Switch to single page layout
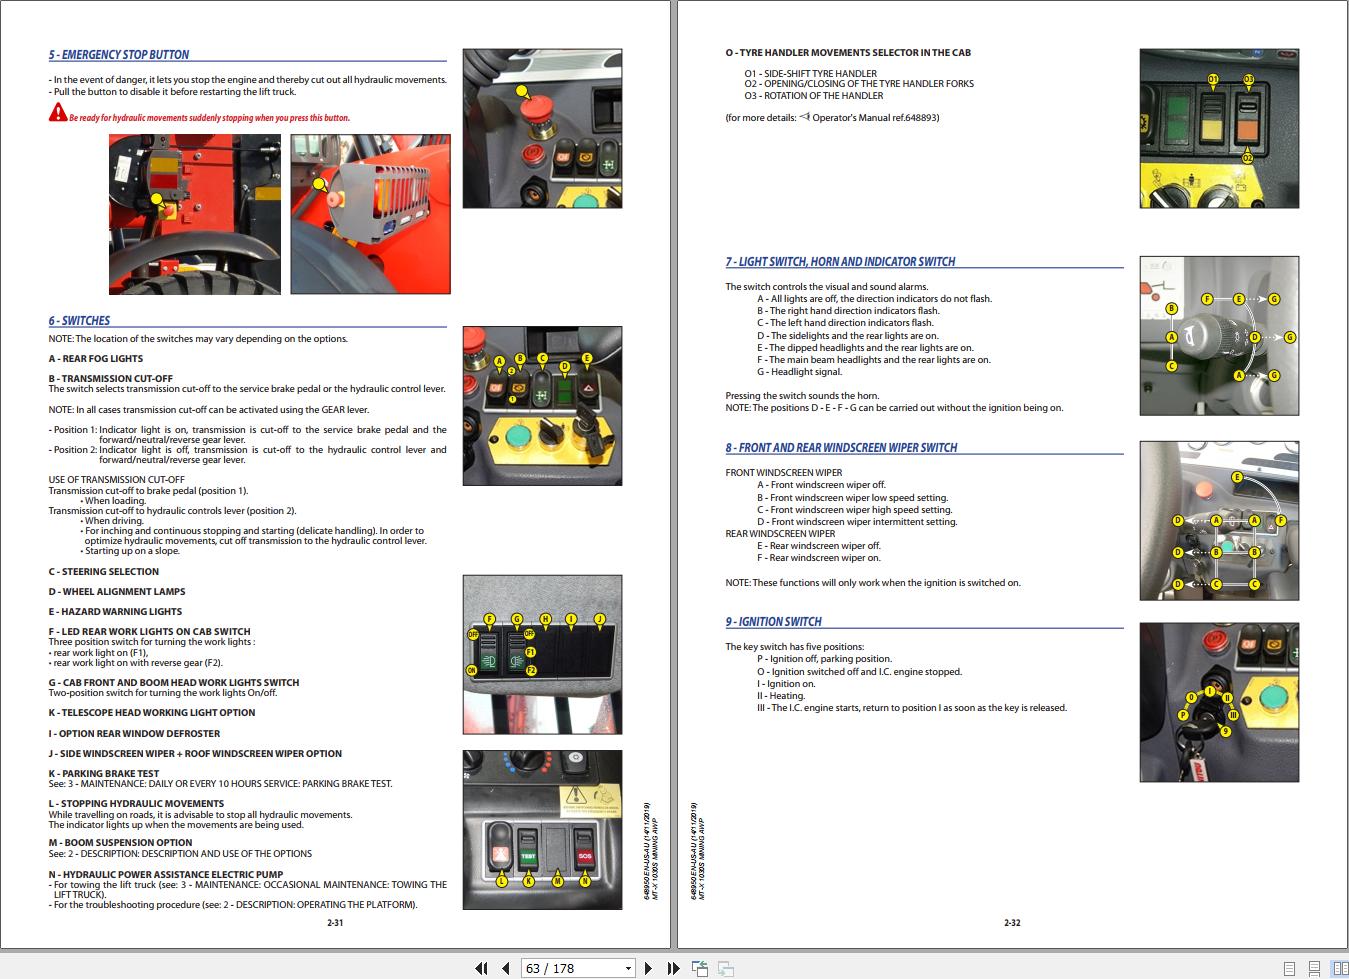 [1289, 968]
